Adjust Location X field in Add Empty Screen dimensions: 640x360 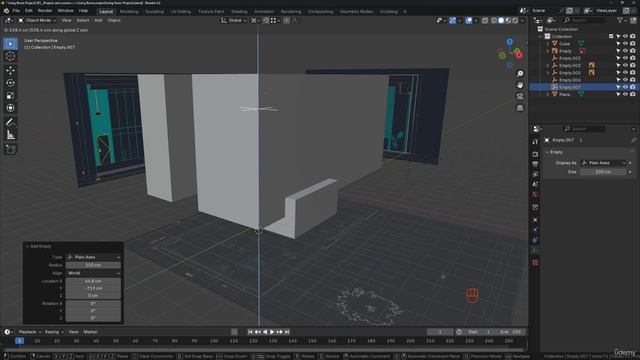tap(93, 281)
